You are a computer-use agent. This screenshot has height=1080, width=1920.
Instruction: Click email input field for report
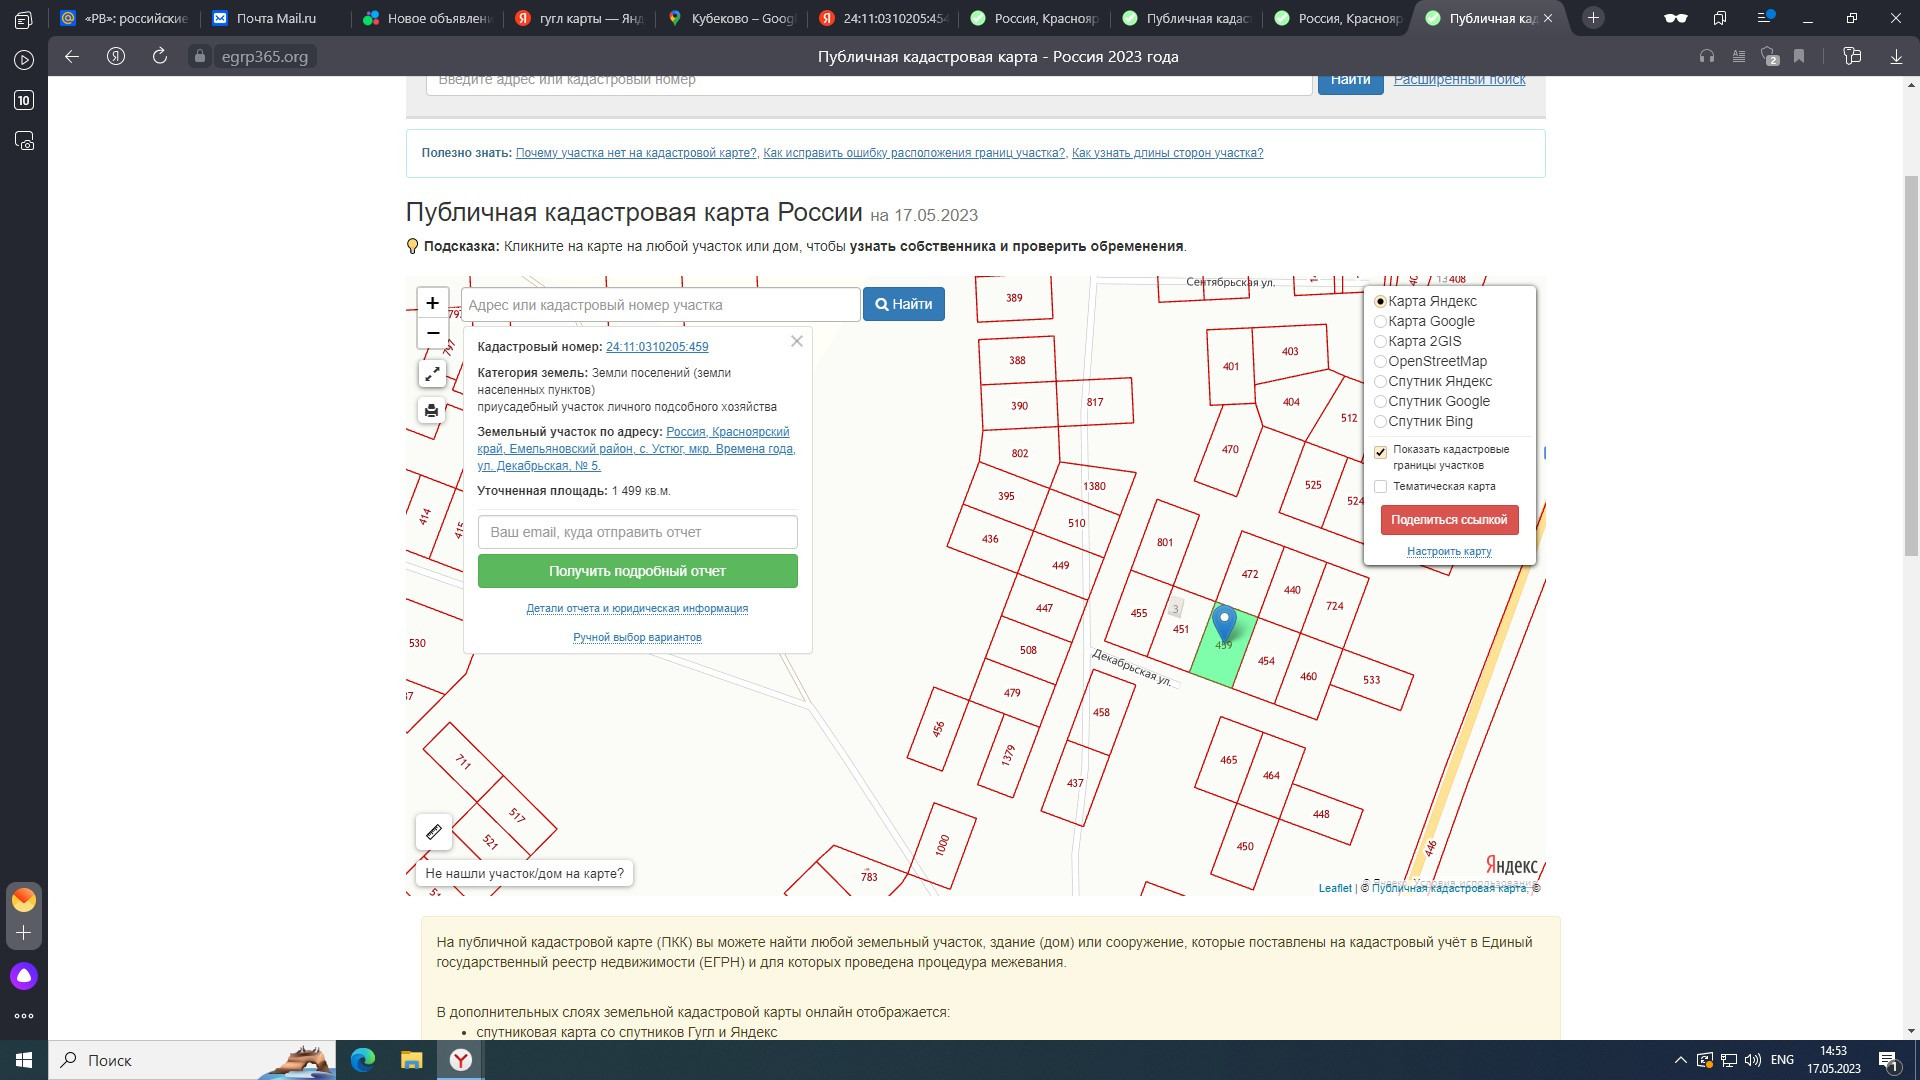pyautogui.click(x=637, y=533)
